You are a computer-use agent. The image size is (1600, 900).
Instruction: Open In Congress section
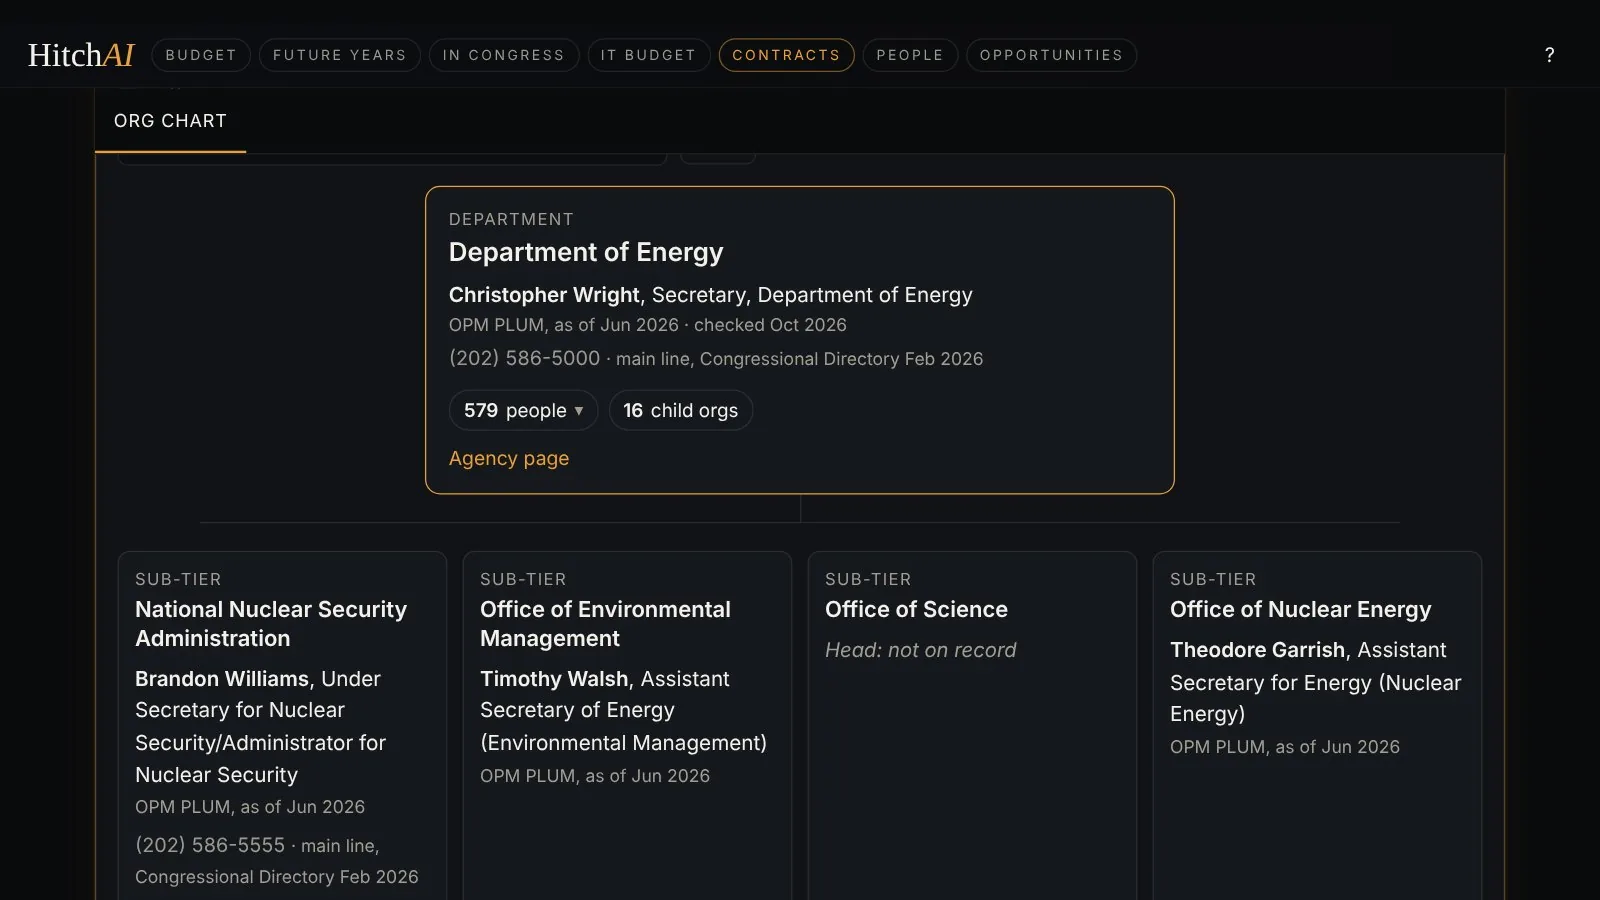click(504, 55)
